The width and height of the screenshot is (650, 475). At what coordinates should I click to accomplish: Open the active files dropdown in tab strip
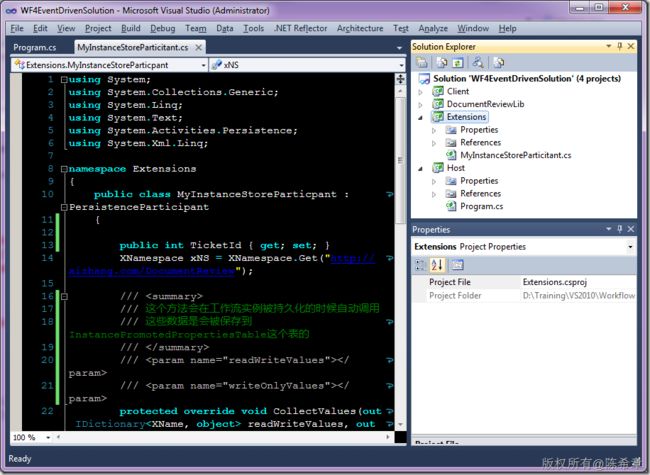399,48
